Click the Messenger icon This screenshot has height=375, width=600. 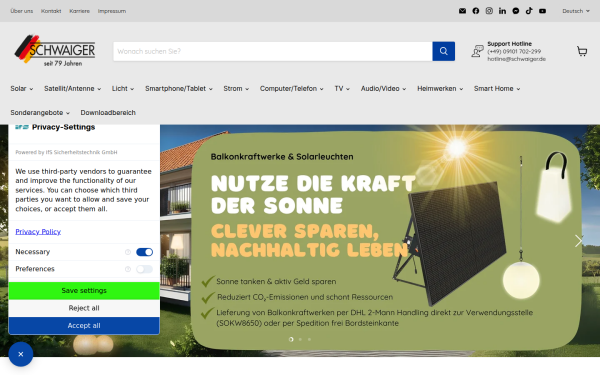(516, 11)
